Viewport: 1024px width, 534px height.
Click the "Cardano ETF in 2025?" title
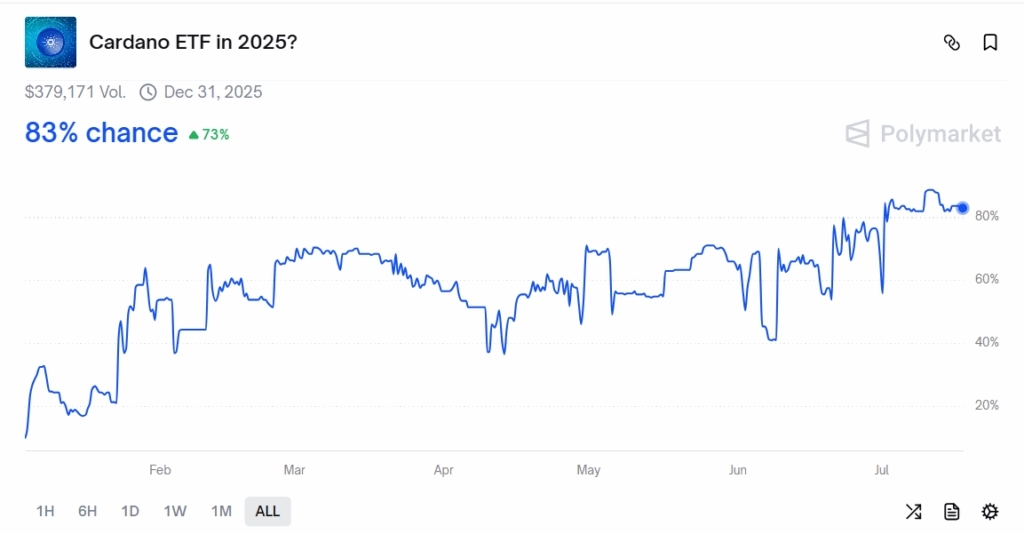coord(193,43)
